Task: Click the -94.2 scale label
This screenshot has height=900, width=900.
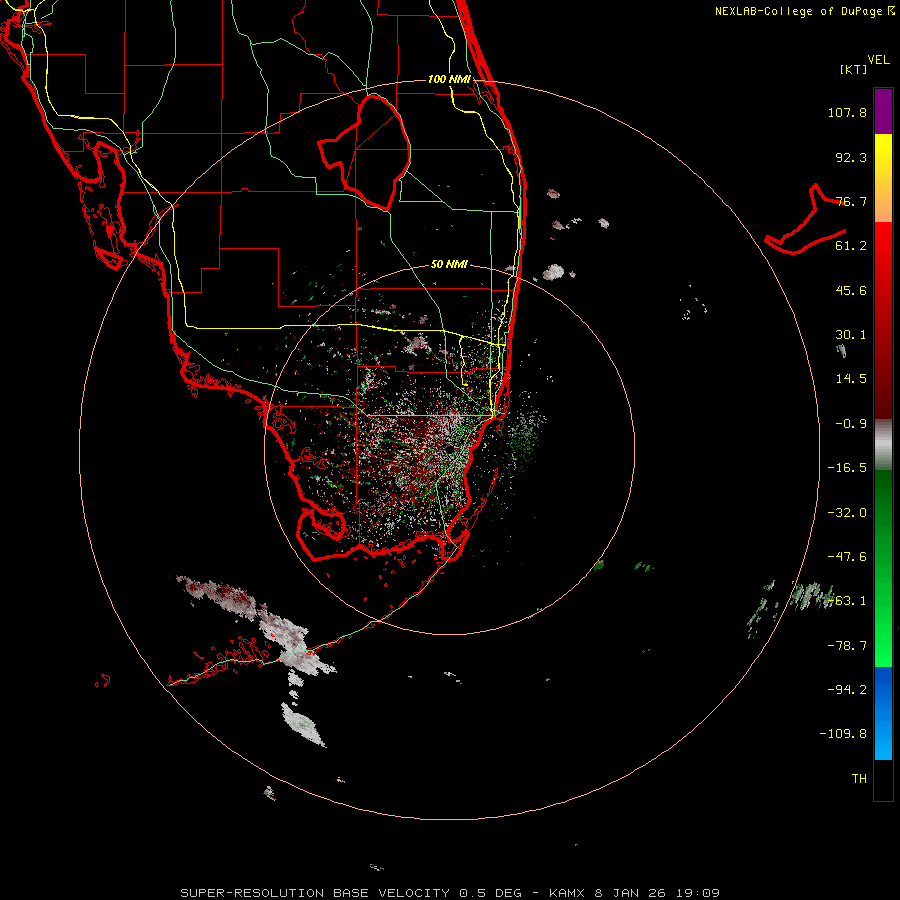Action: 847,689
